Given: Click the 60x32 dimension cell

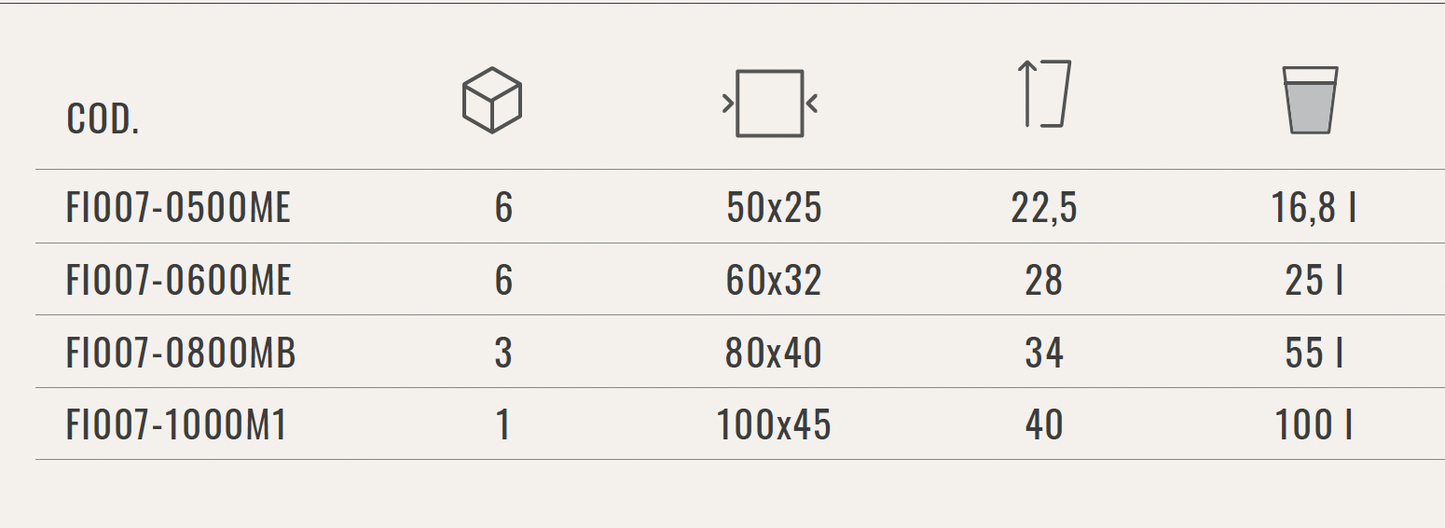Looking at the screenshot, I should (x=774, y=280).
